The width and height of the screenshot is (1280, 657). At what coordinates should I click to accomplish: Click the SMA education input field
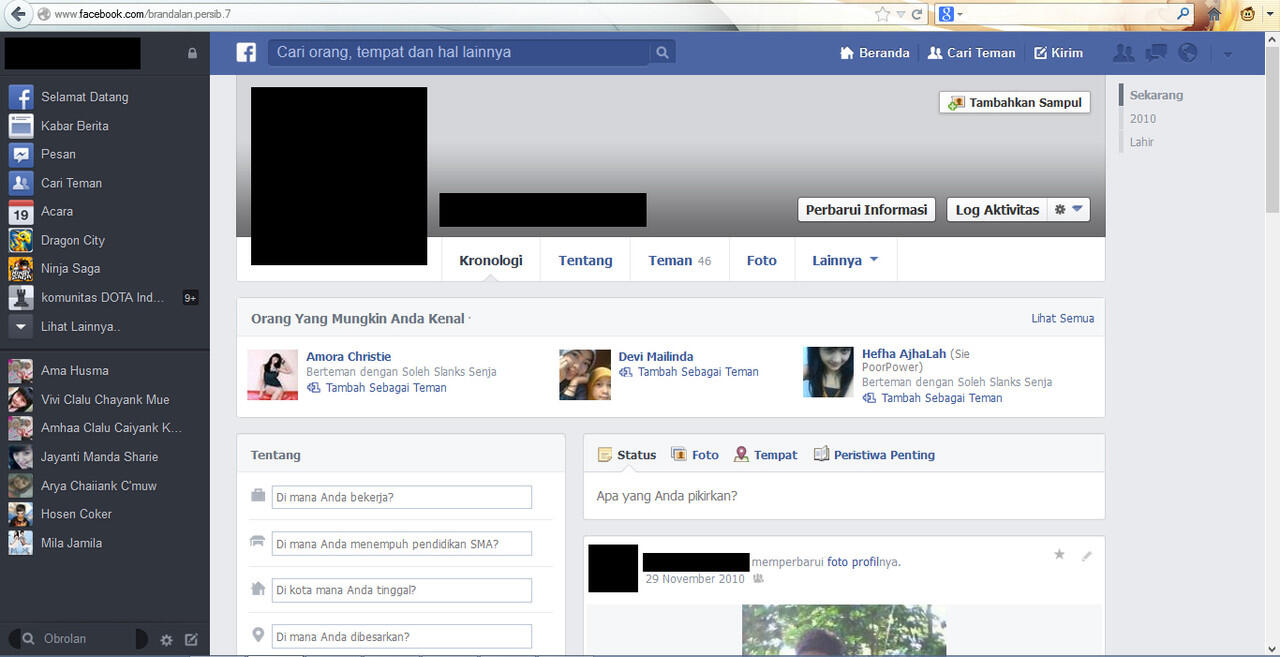coord(402,544)
